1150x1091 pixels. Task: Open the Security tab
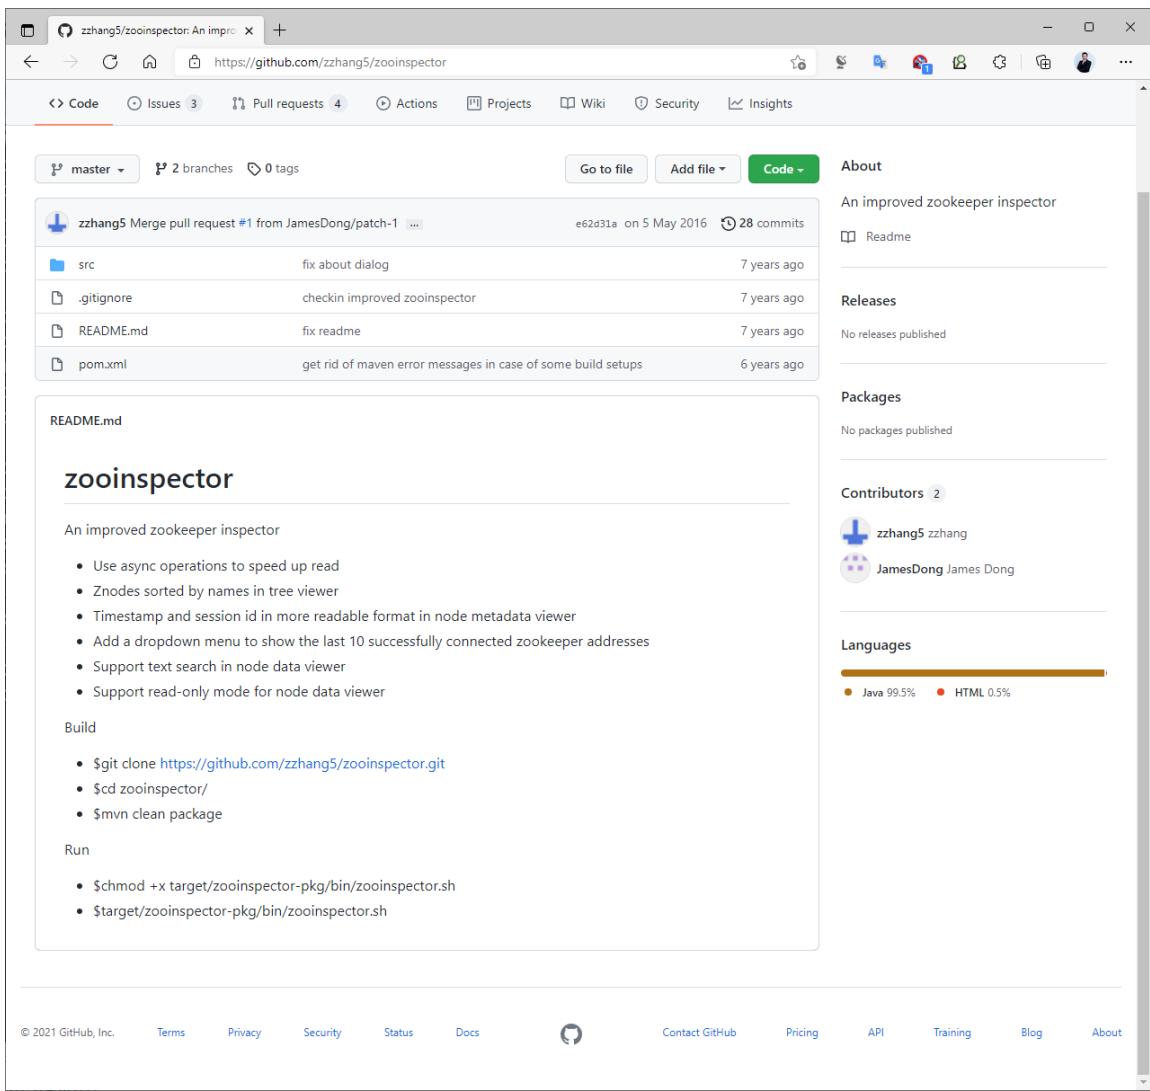pyautogui.click(x=667, y=103)
